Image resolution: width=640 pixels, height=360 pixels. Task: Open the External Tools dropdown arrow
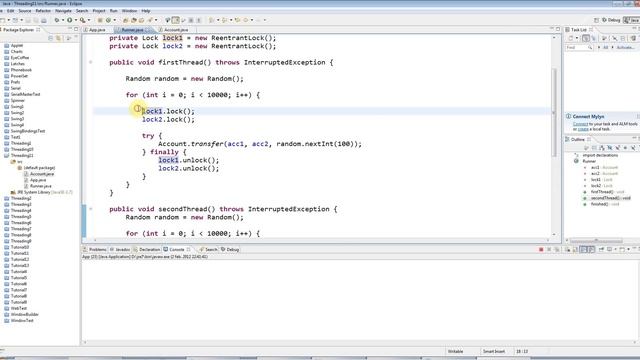pyautogui.click(x=89, y=20)
